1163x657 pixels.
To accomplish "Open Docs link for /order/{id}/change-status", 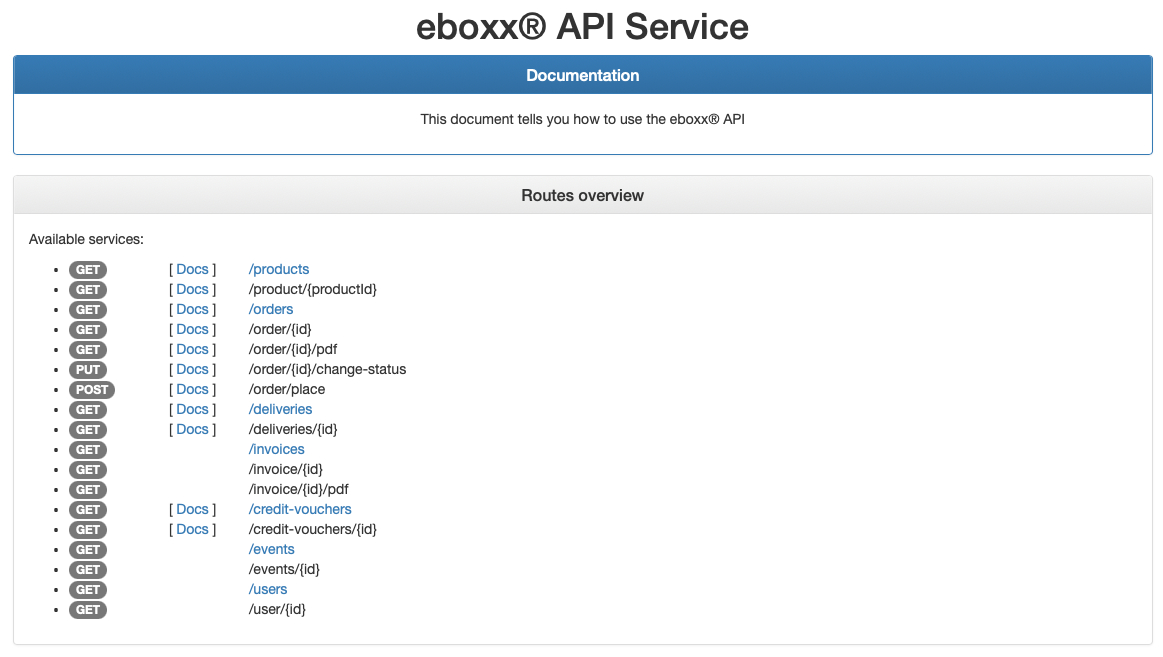I will coord(192,369).
